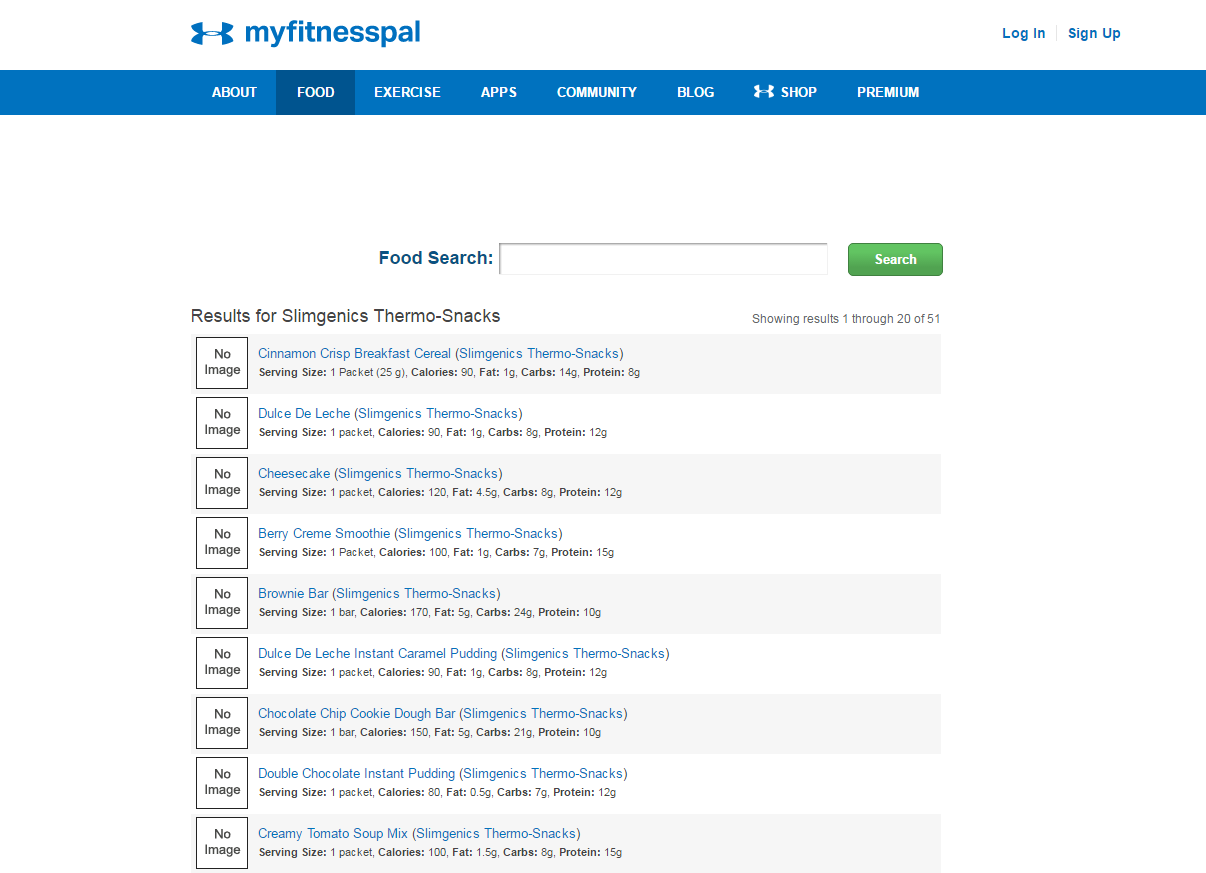The width and height of the screenshot is (1206, 873).
Task: Open the Brownie Bar result link
Action: pos(379,593)
